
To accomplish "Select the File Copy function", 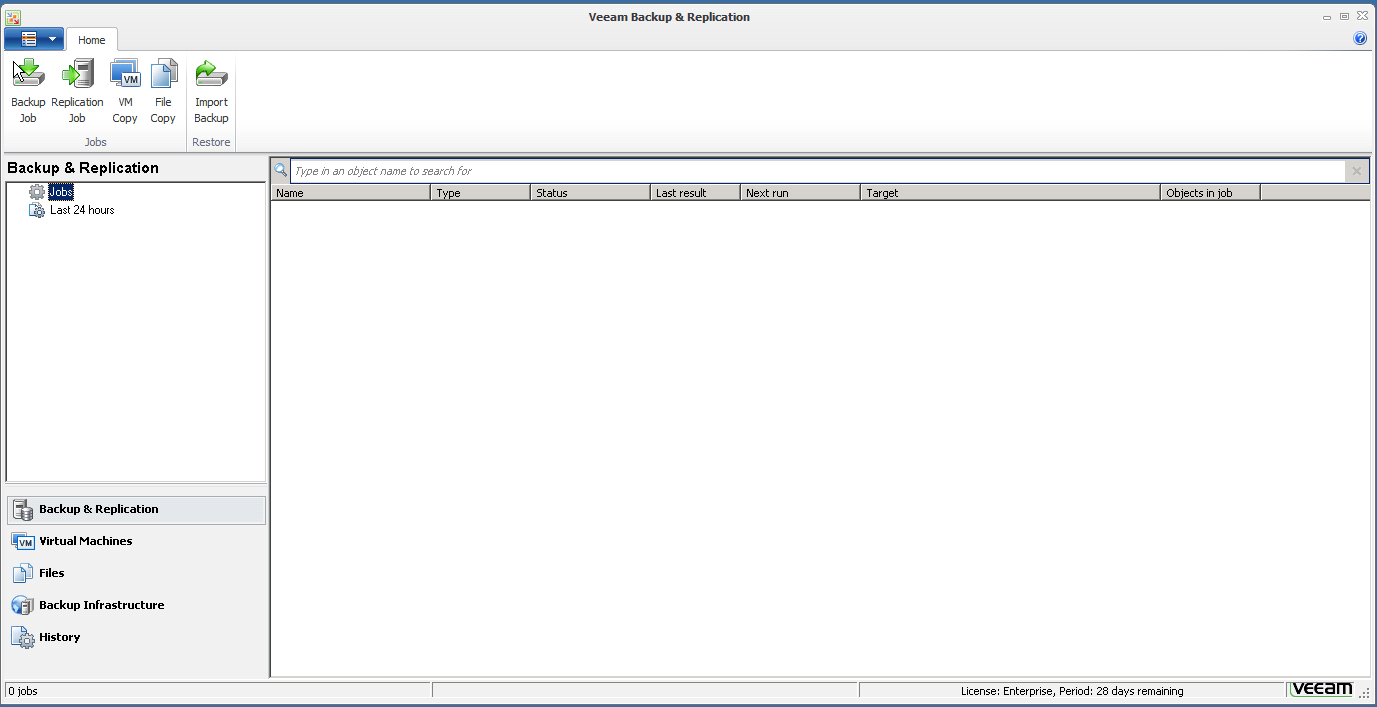I will click(162, 88).
